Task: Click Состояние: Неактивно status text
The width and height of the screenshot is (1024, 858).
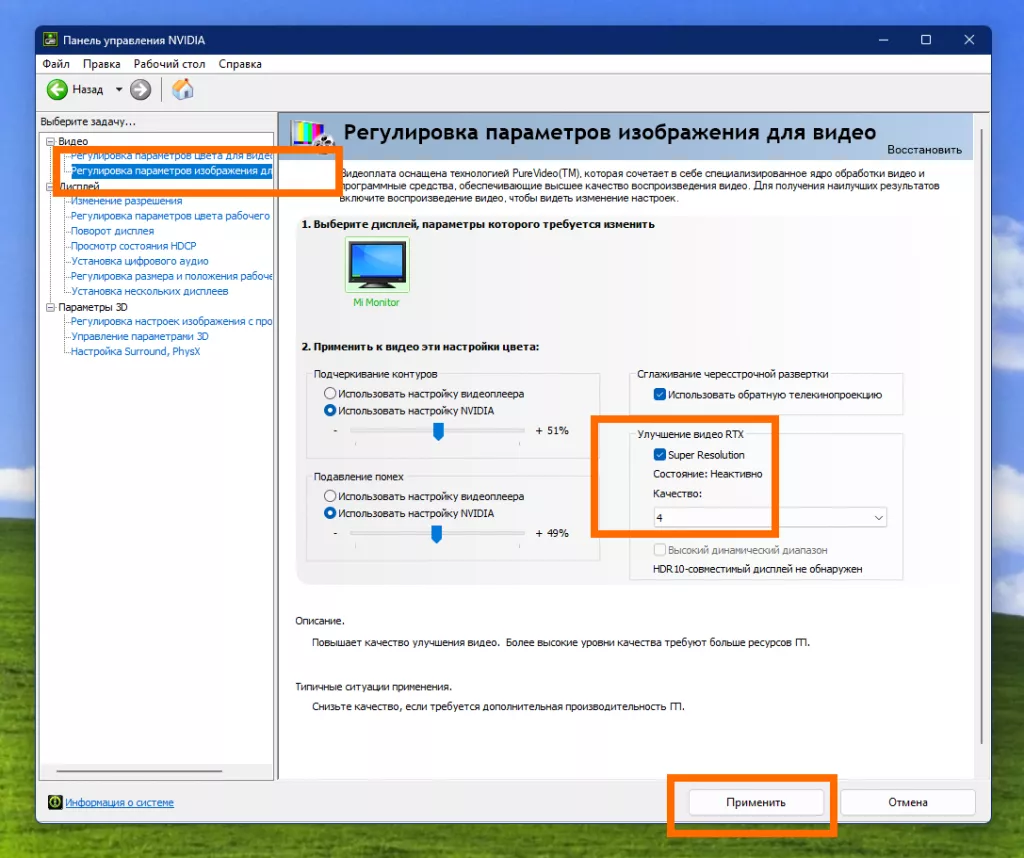Action: point(707,474)
